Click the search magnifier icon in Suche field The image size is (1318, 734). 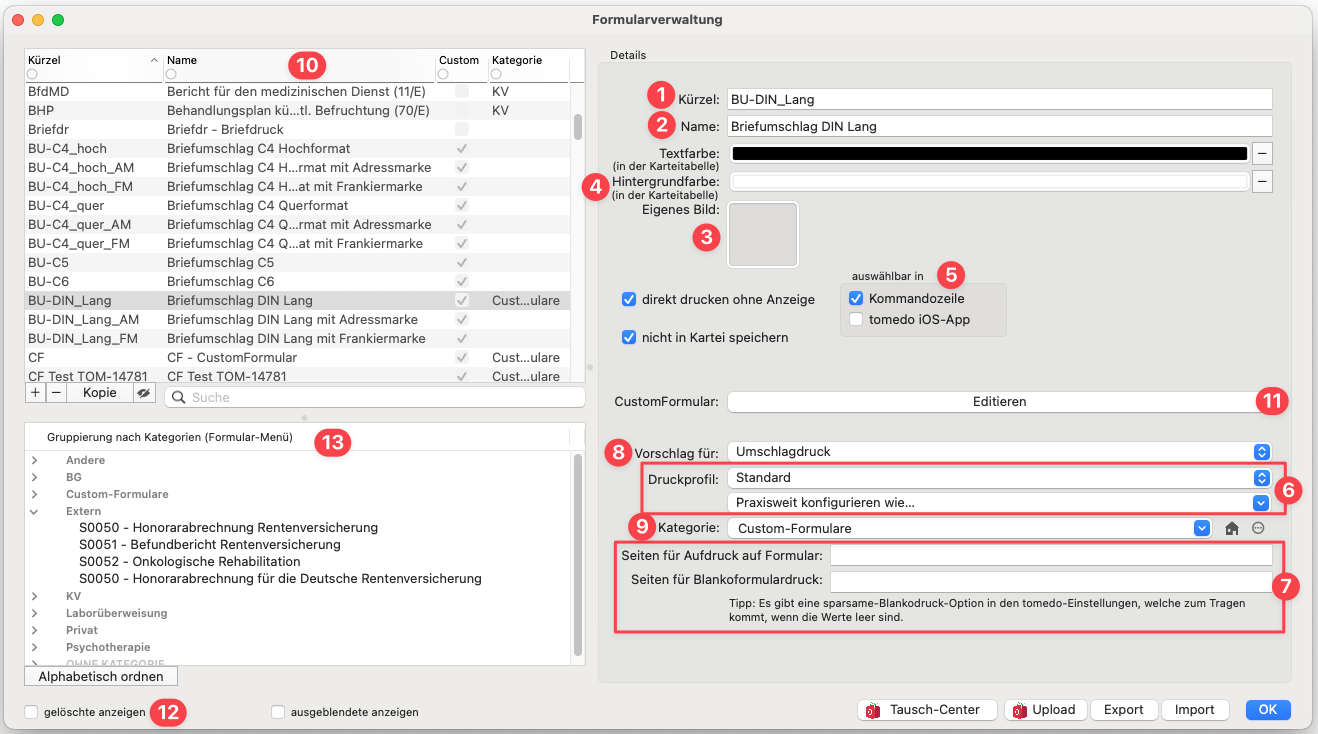pyautogui.click(x=178, y=397)
